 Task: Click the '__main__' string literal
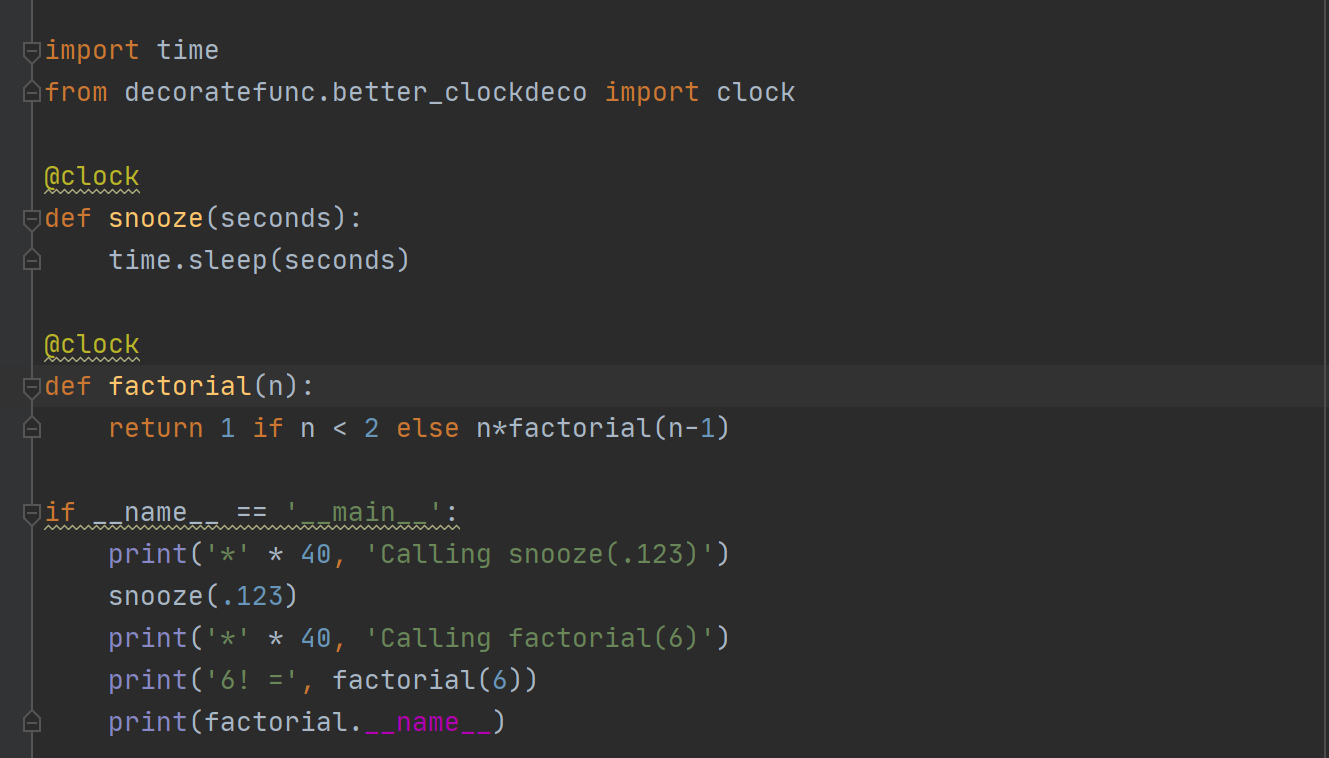point(364,512)
